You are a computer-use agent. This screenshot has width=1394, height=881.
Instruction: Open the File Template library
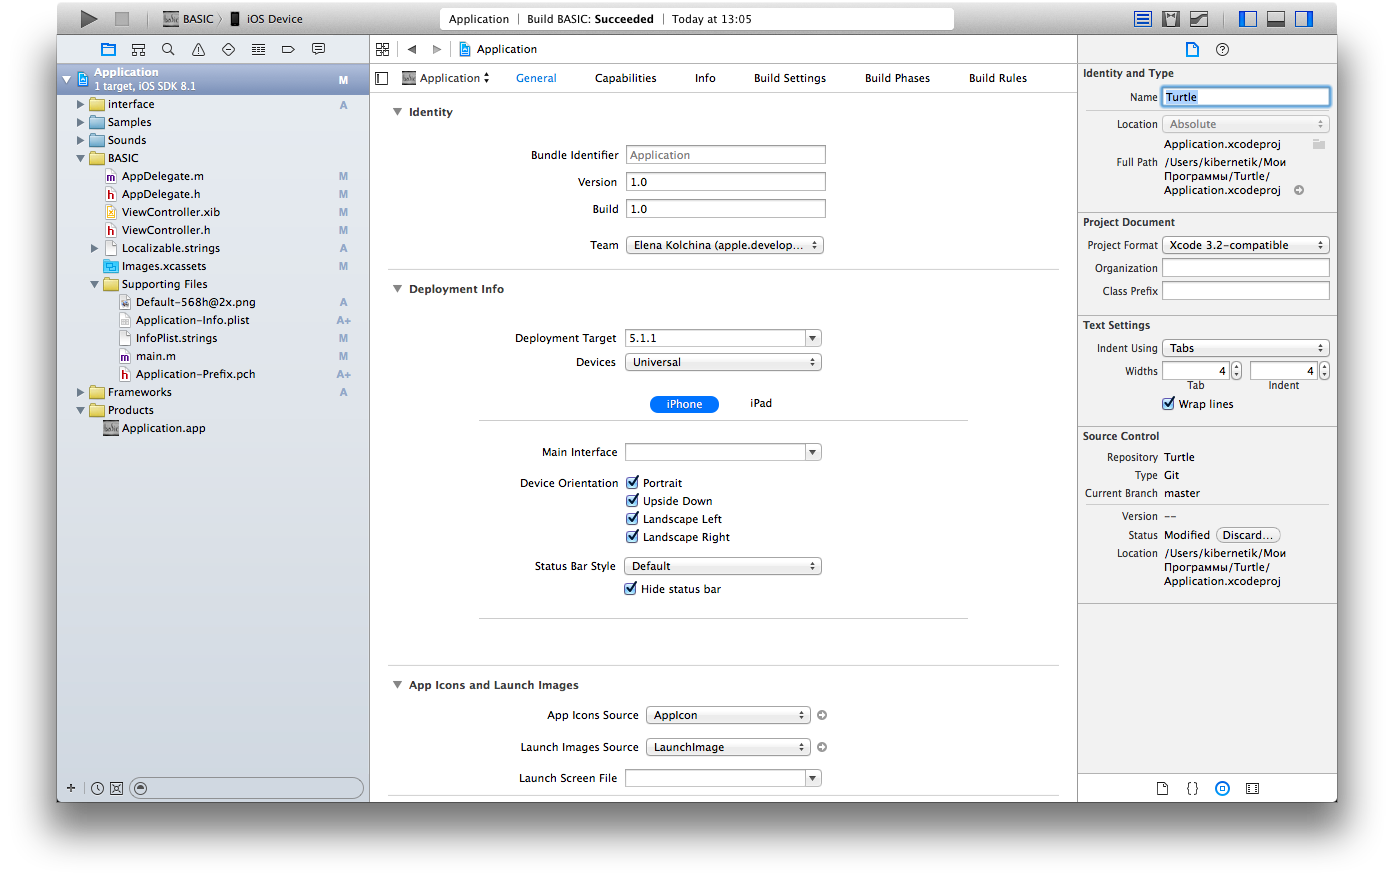coord(1162,788)
